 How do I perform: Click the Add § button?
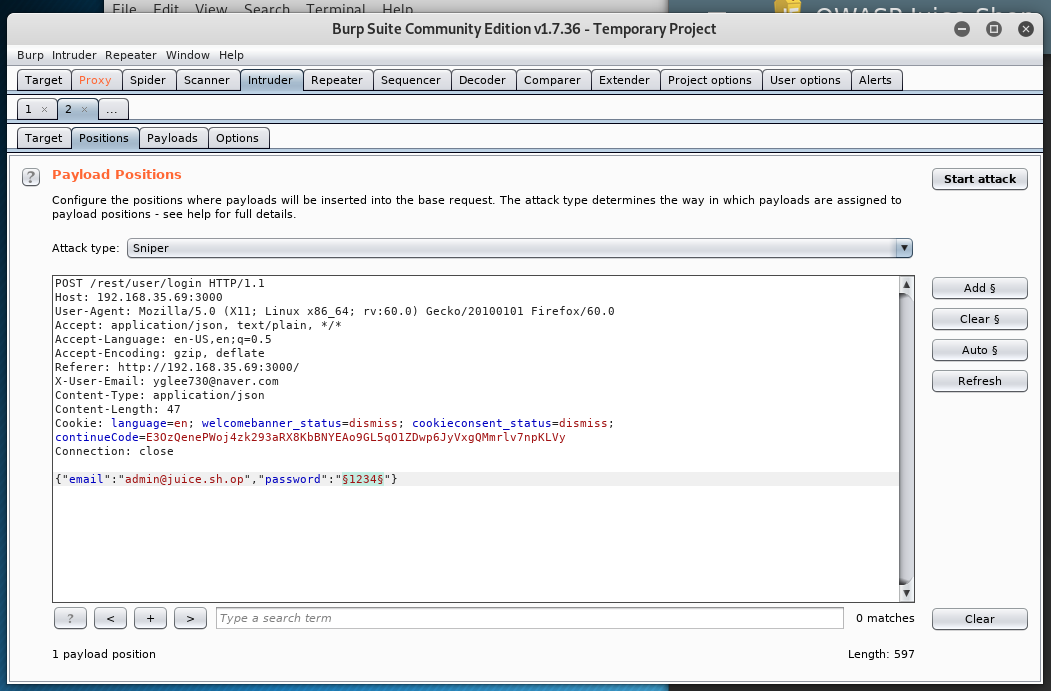[980, 288]
